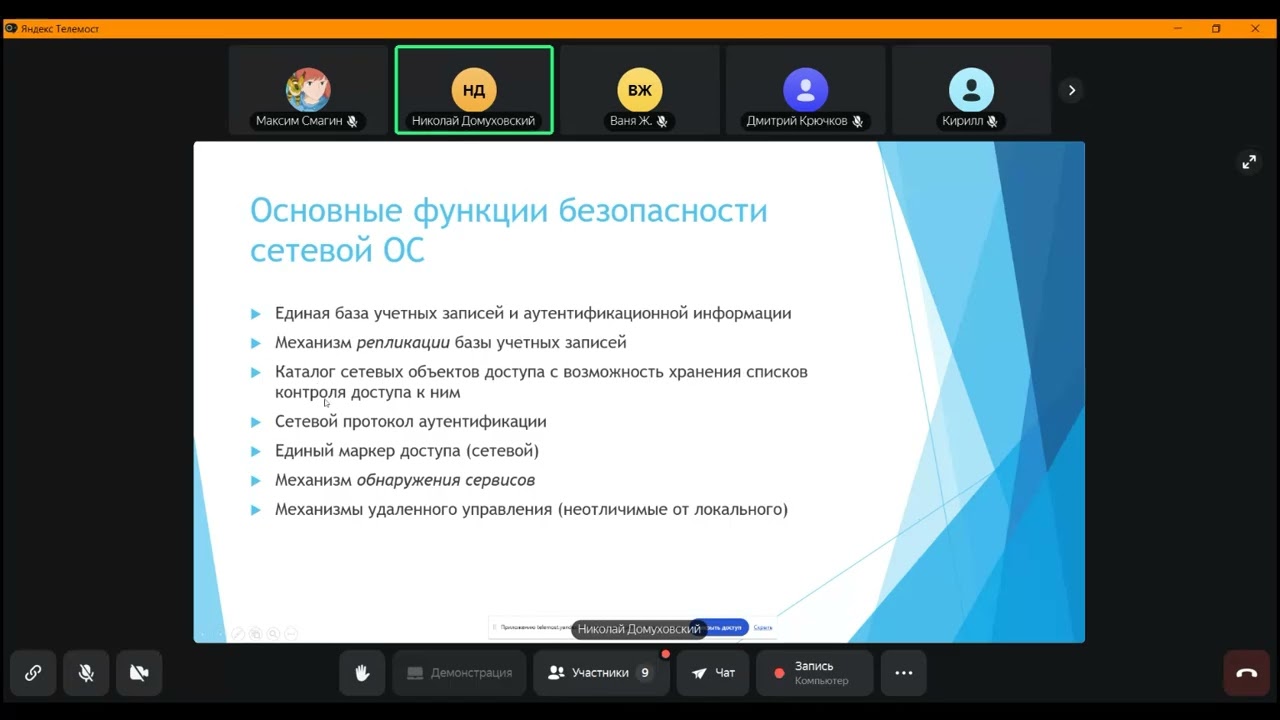Turn on the camera in the bottom toolbar
The width and height of the screenshot is (1280, 720).
tap(139, 673)
